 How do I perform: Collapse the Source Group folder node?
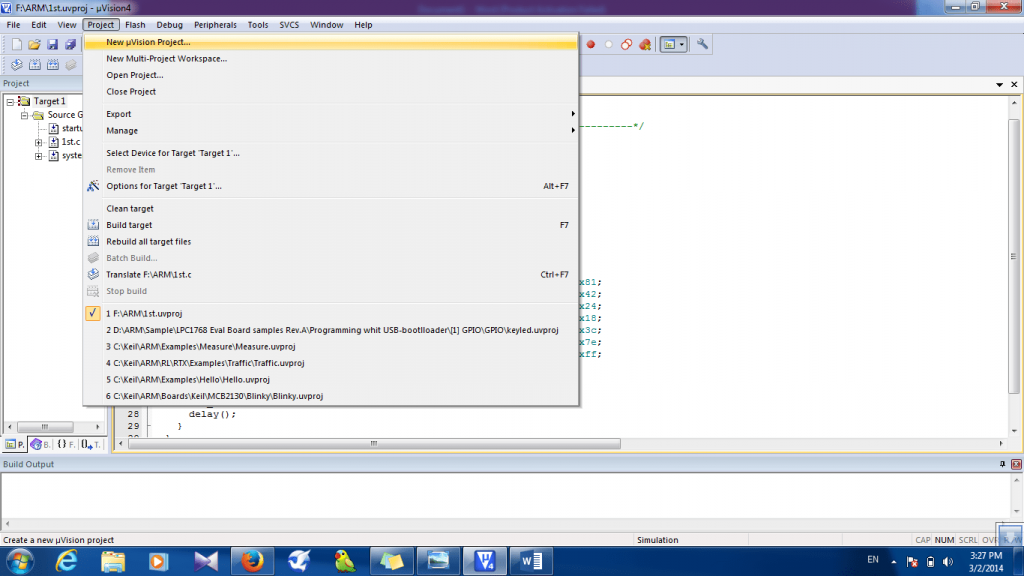[25, 115]
